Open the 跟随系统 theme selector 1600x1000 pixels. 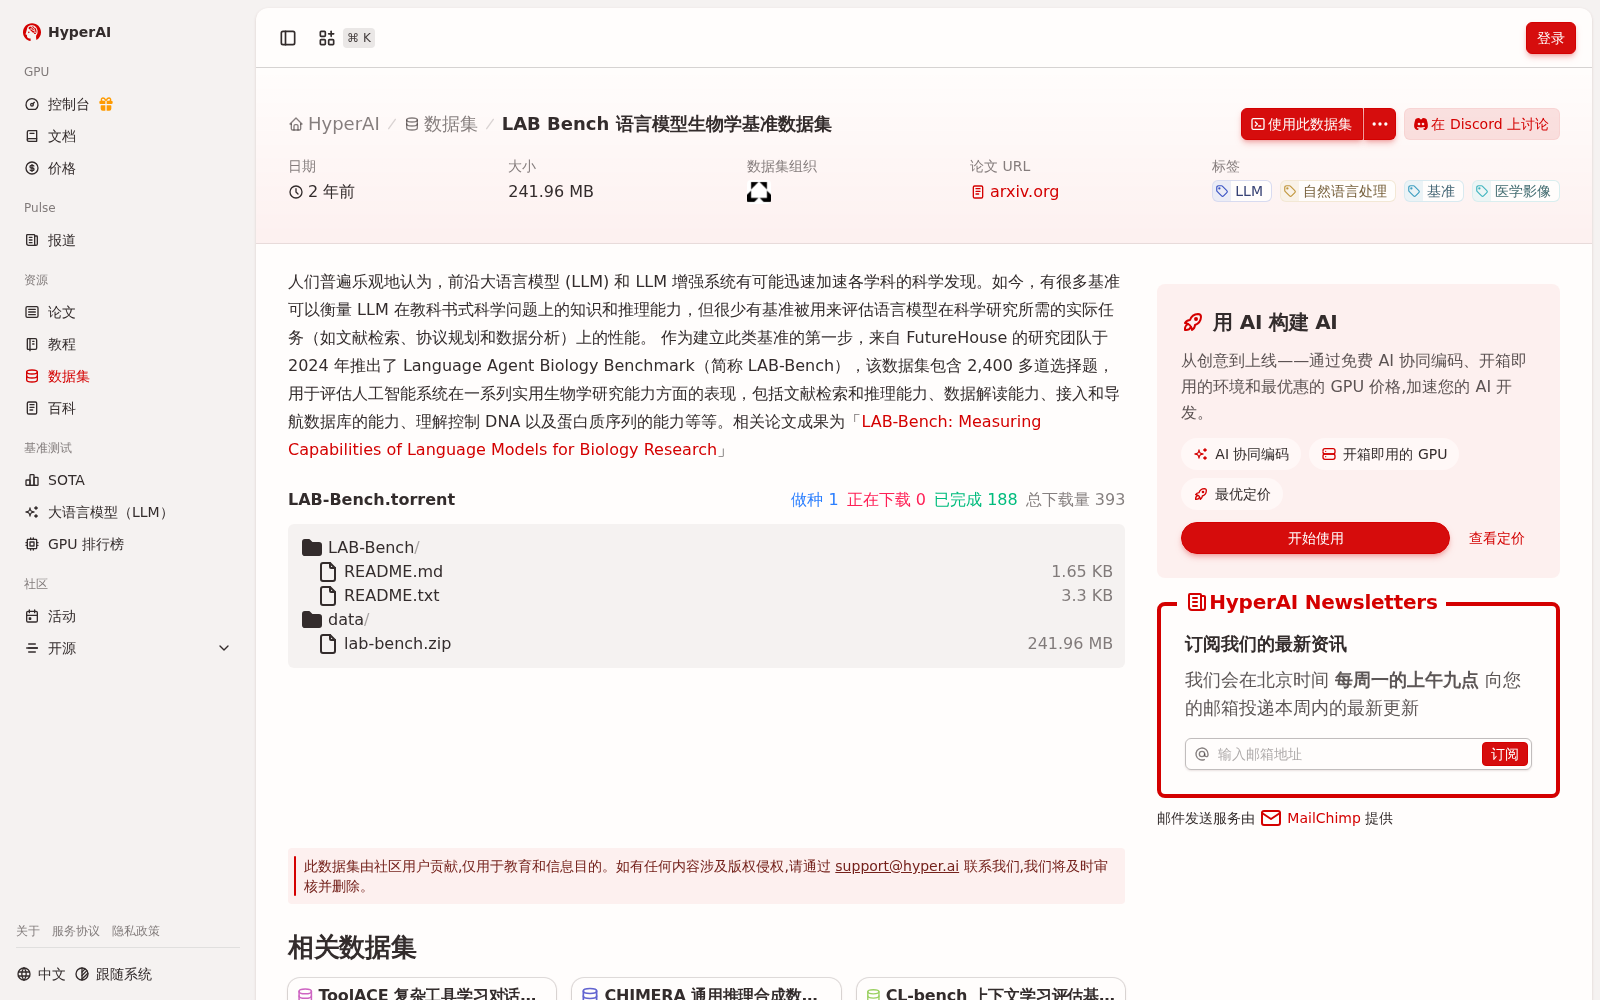click(113, 974)
